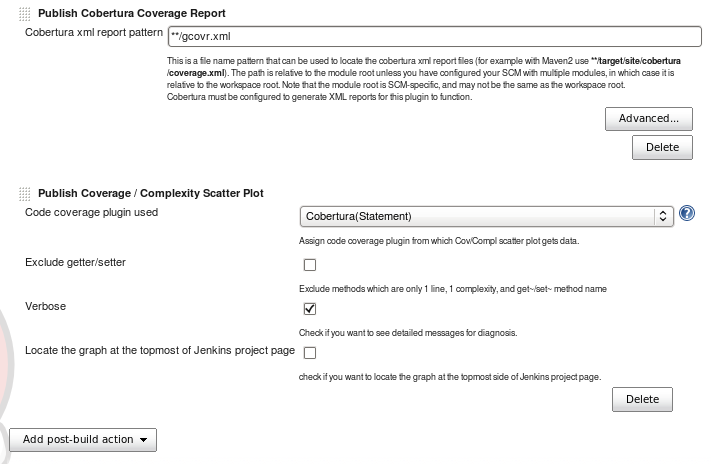Delete the Publish Cobertura Coverage Report step

pyautogui.click(x=661, y=147)
